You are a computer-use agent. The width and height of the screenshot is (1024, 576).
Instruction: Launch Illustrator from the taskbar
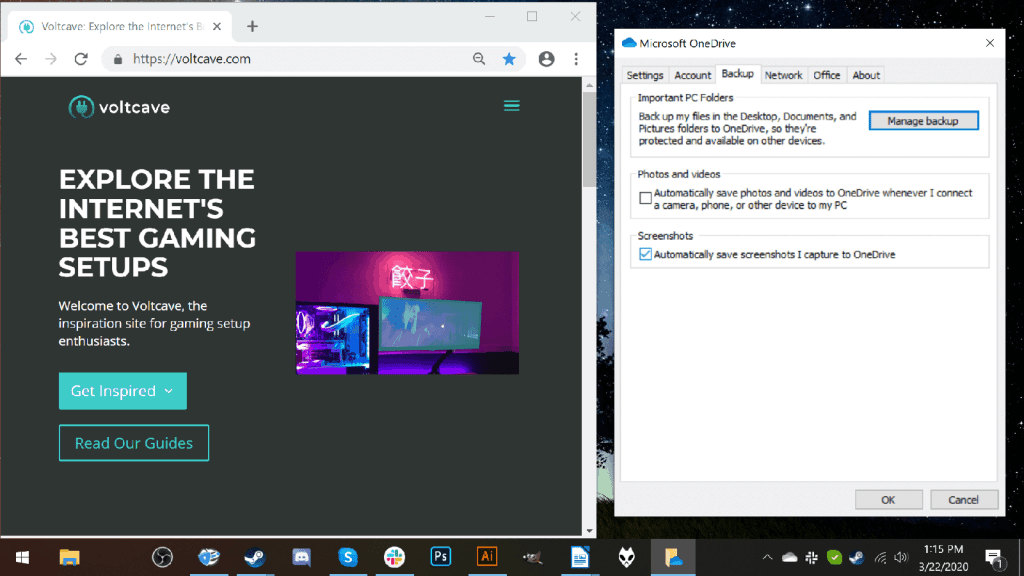click(487, 556)
